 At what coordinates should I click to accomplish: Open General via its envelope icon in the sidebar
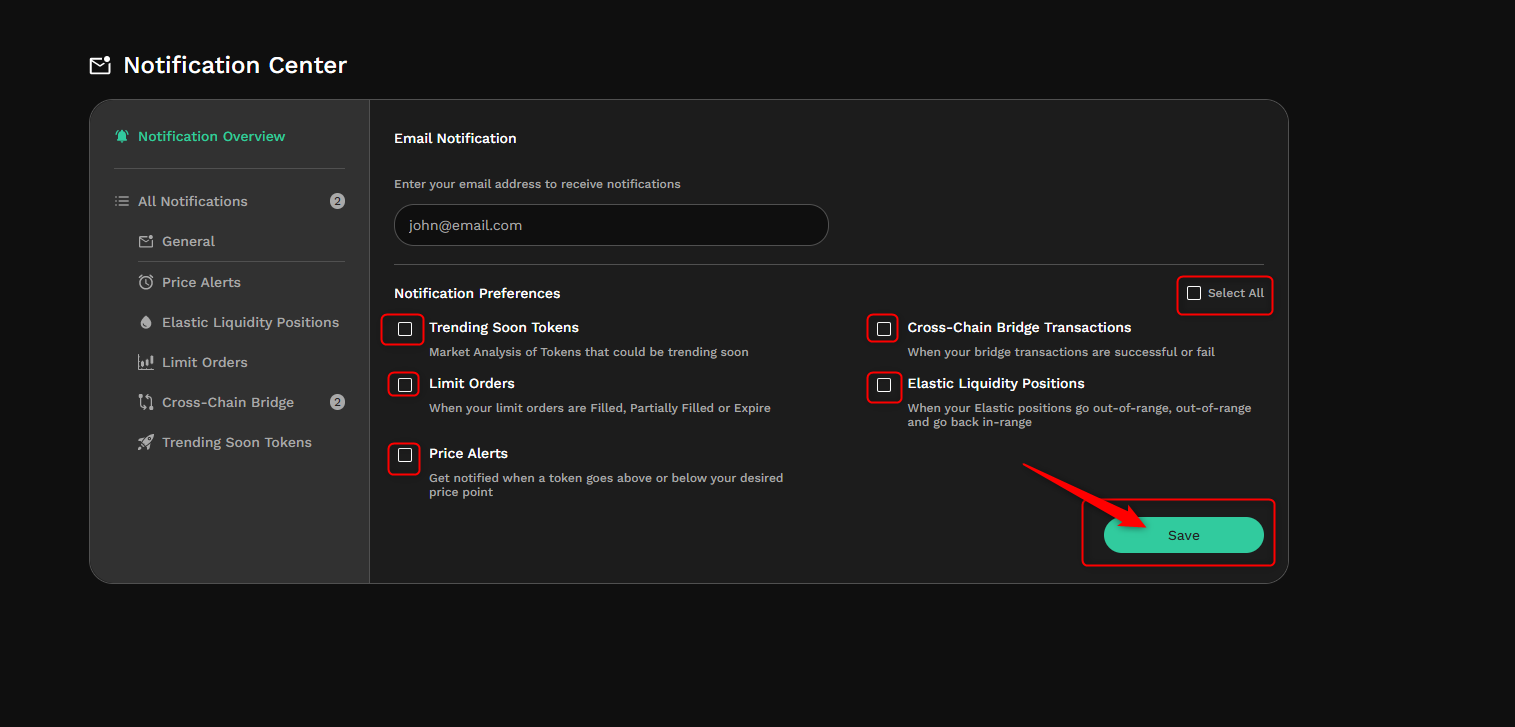coord(146,241)
